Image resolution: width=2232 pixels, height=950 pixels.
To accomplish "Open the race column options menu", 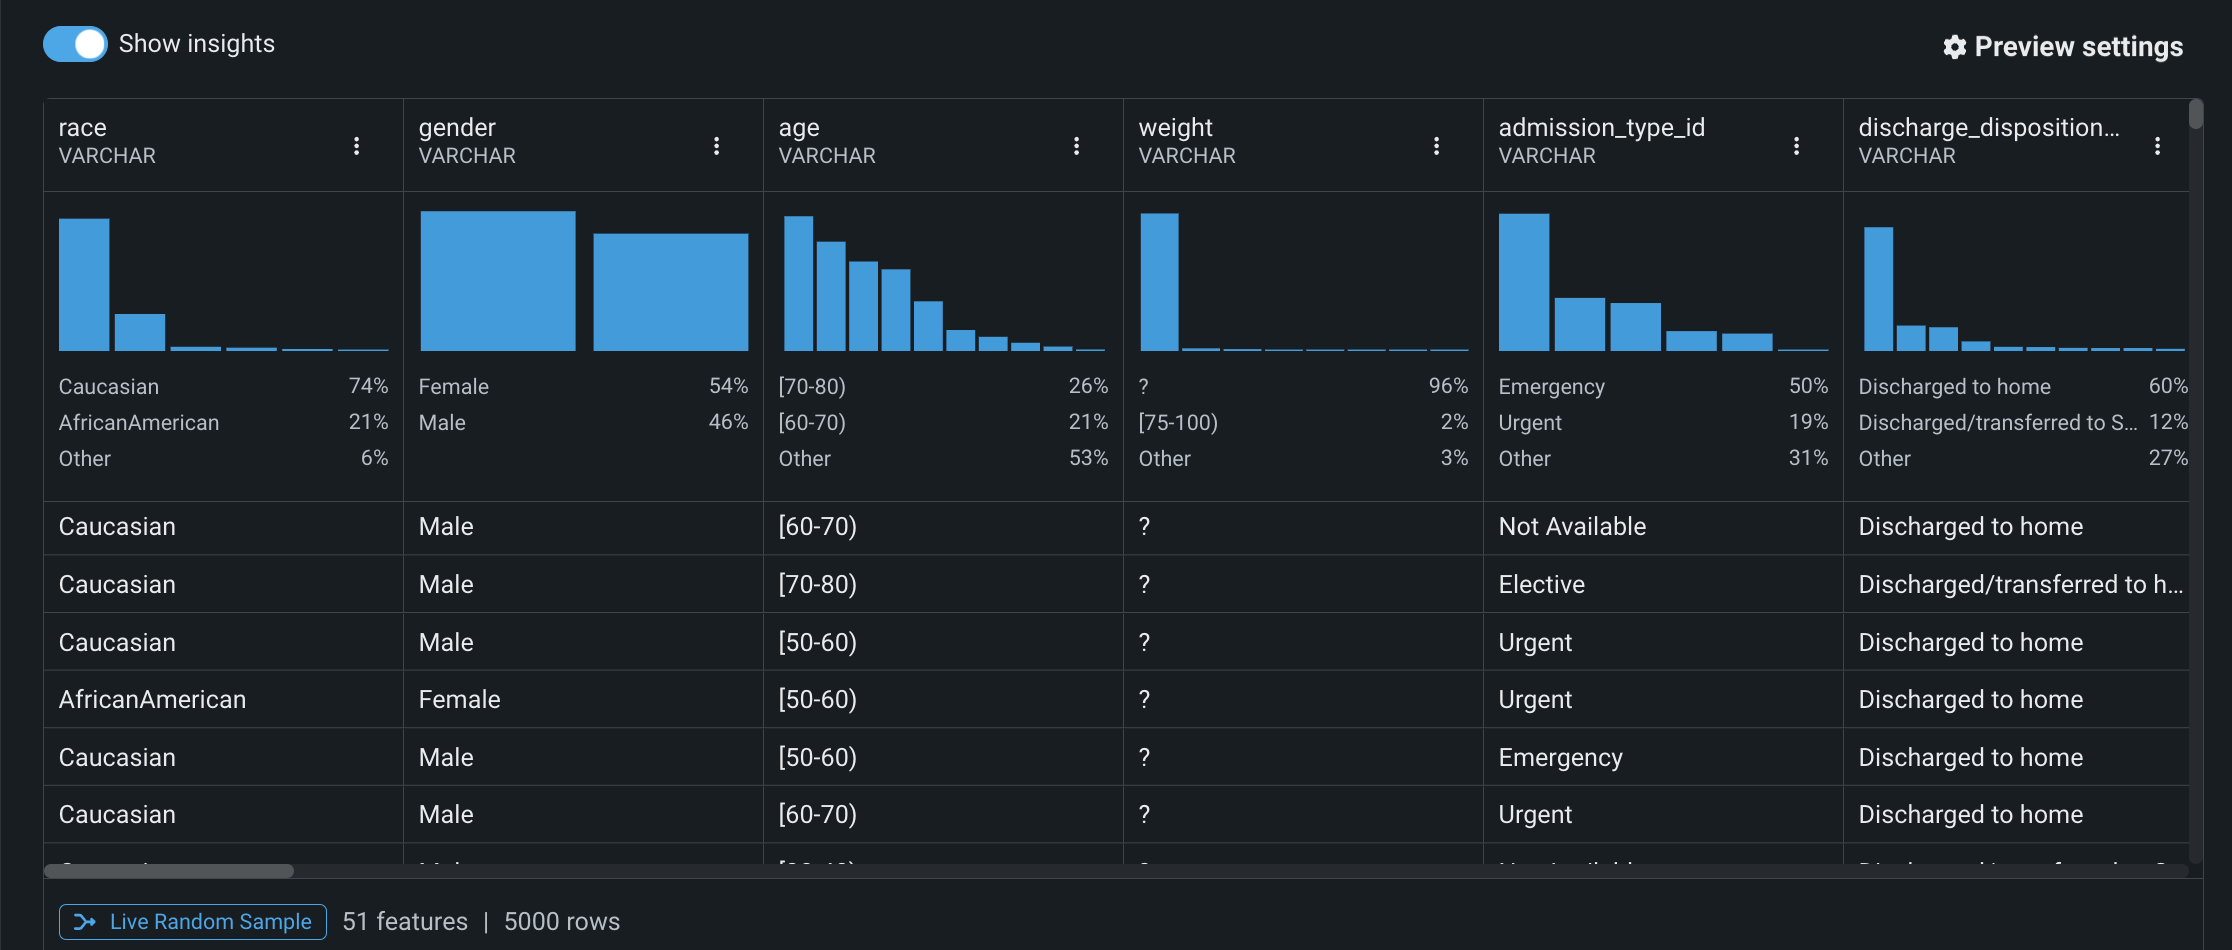I will [x=357, y=146].
